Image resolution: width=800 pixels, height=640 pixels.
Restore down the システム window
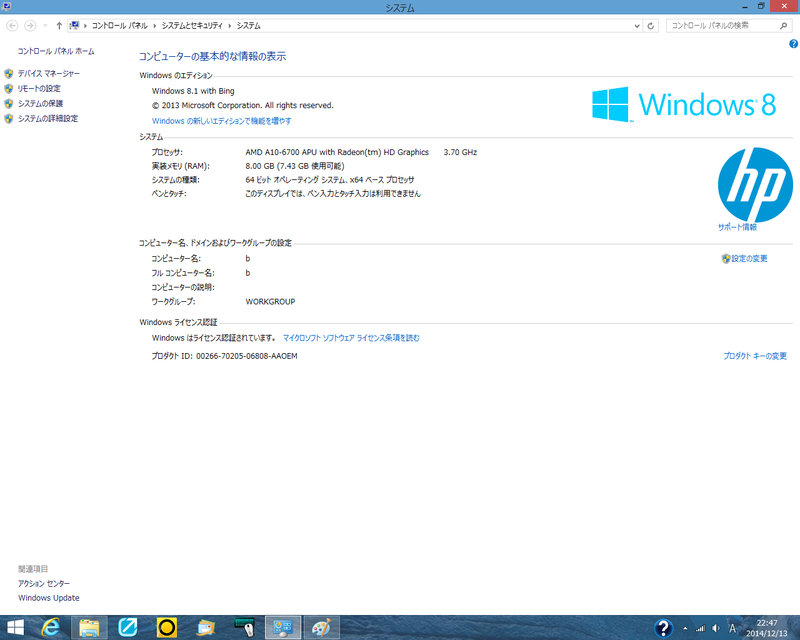pos(761,7)
